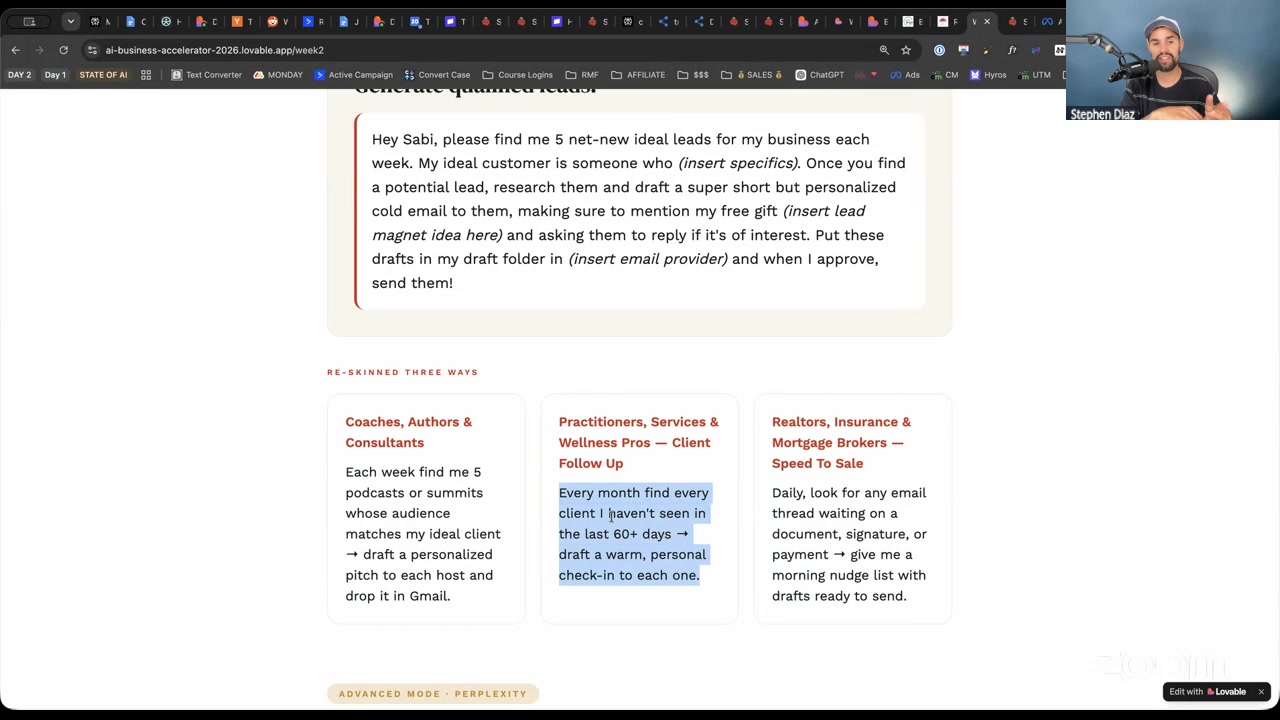Click the Coaches, Authors & Consultants card heading
This screenshot has width=1280, height=720.
[x=408, y=432]
